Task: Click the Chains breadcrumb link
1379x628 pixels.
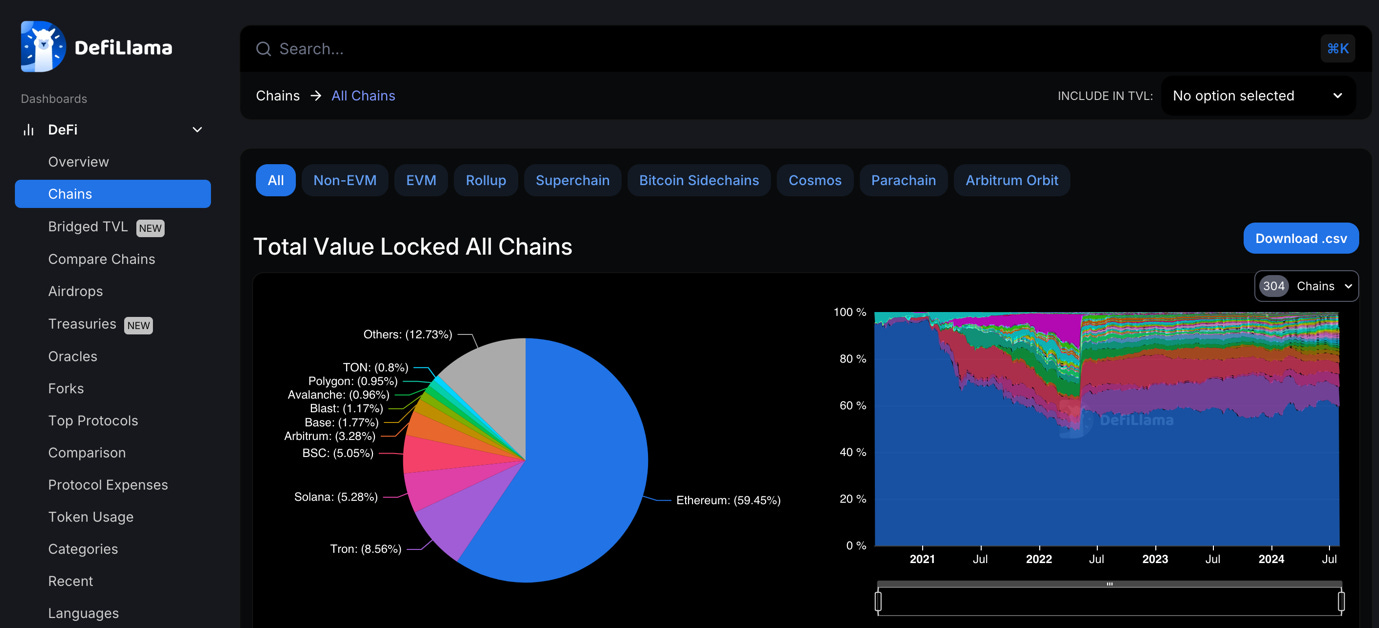Action: coord(278,96)
